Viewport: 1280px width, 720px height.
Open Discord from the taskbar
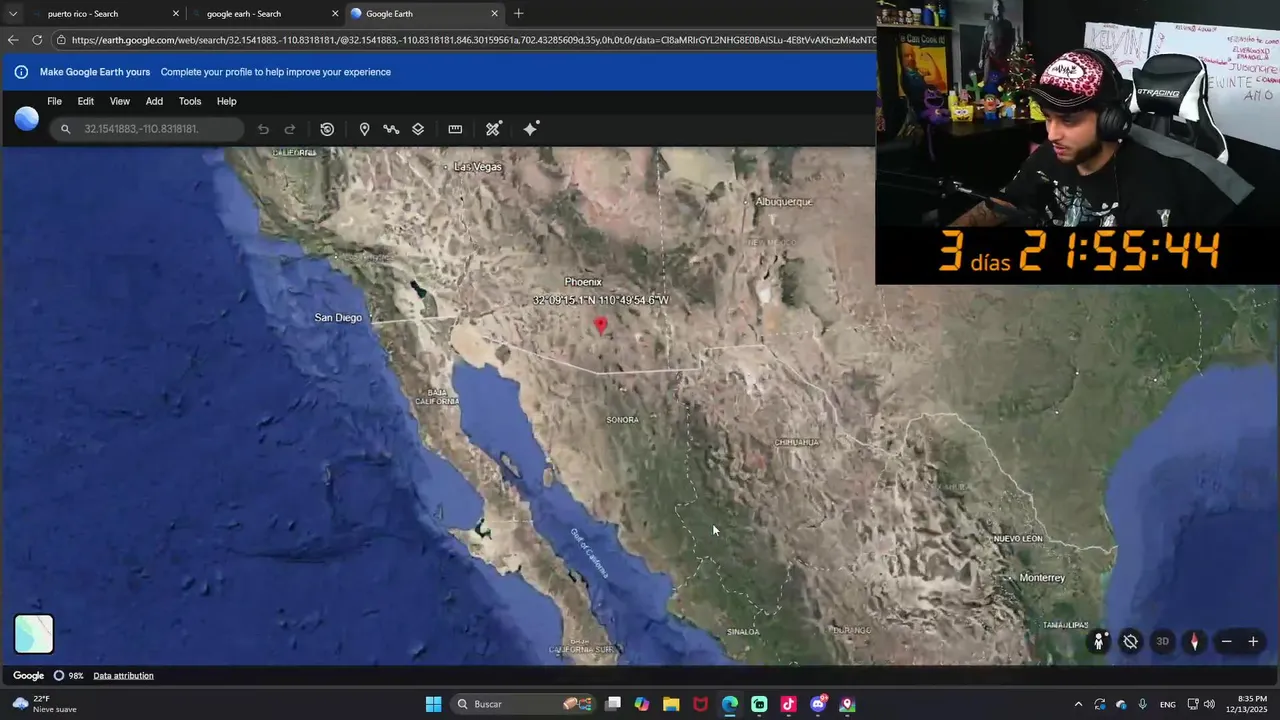[x=818, y=704]
